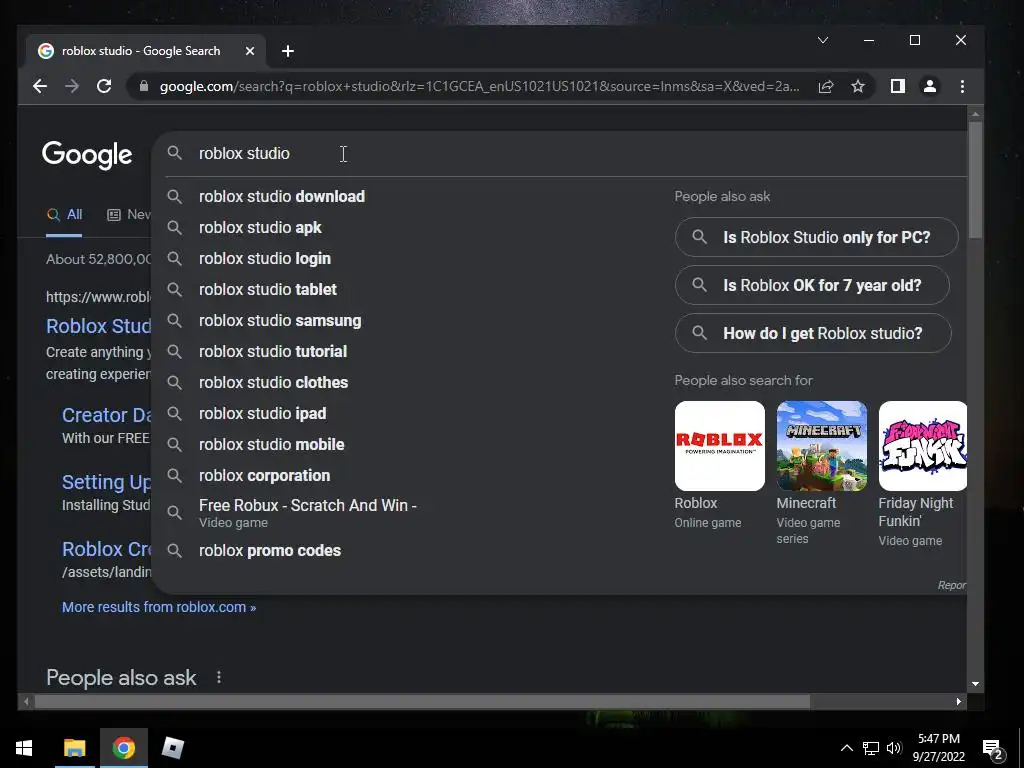
Task: Open the network status tray icon
Action: point(871,748)
